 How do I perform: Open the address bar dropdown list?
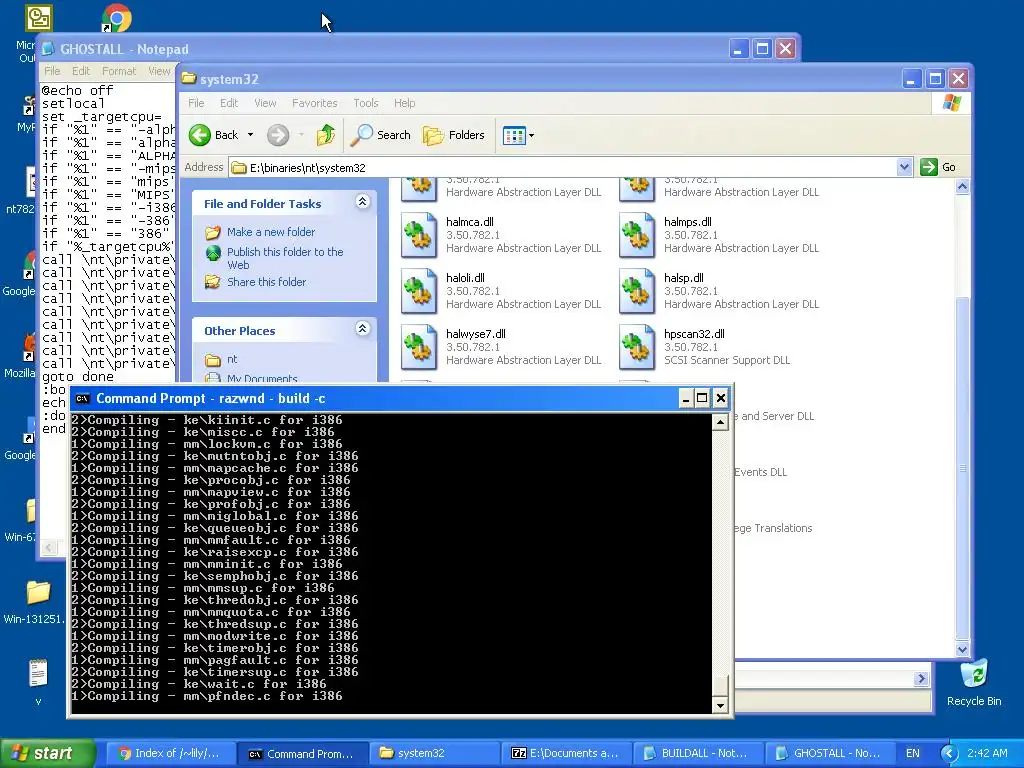pos(904,167)
